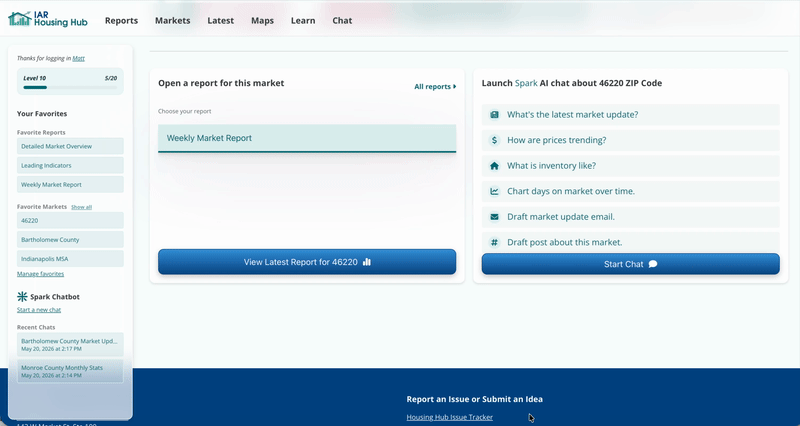Click the Spark link in chat heading
Image resolution: width=800 pixels, height=426 pixels.
pyautogui.click(x=526, y=83)
